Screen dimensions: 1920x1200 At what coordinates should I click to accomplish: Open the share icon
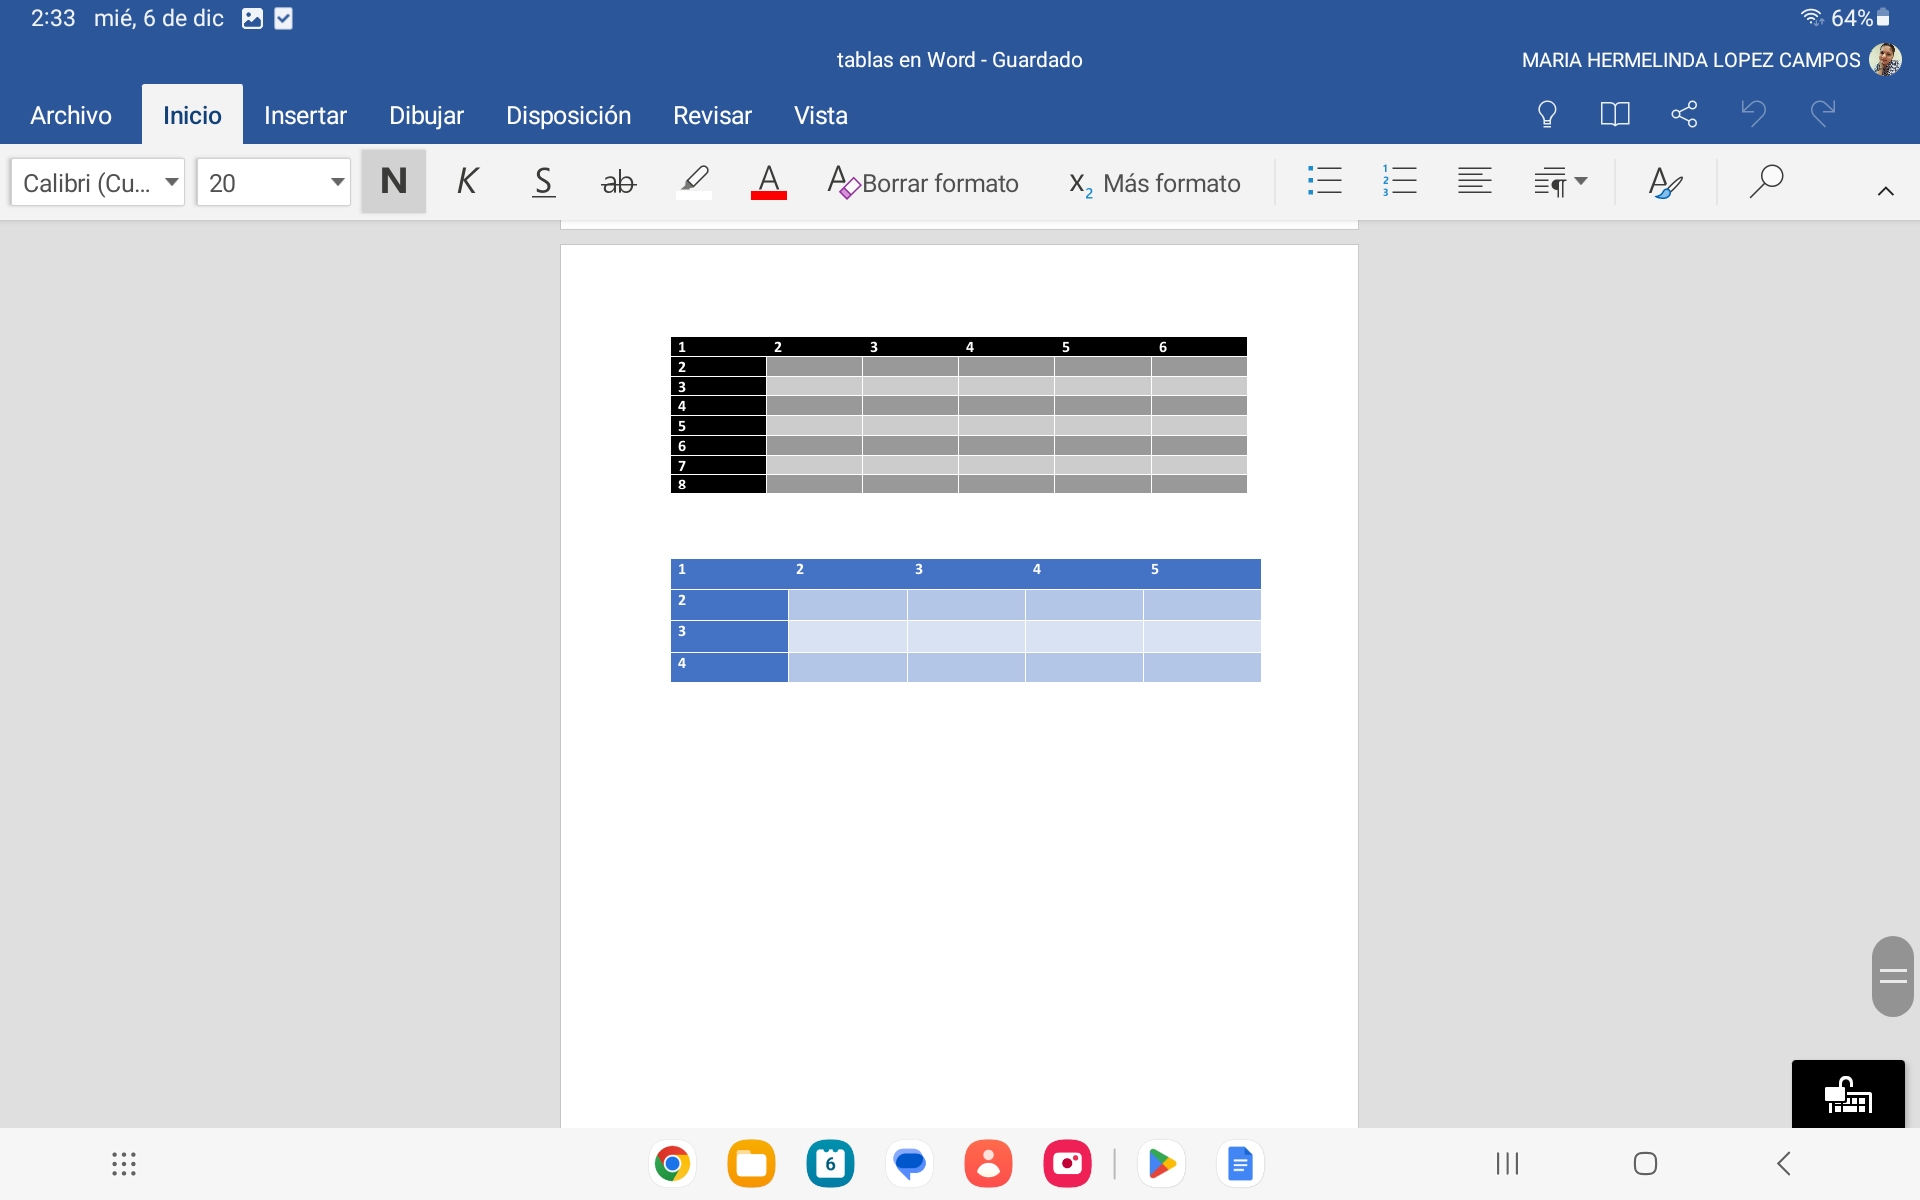tap(1684, 114)
